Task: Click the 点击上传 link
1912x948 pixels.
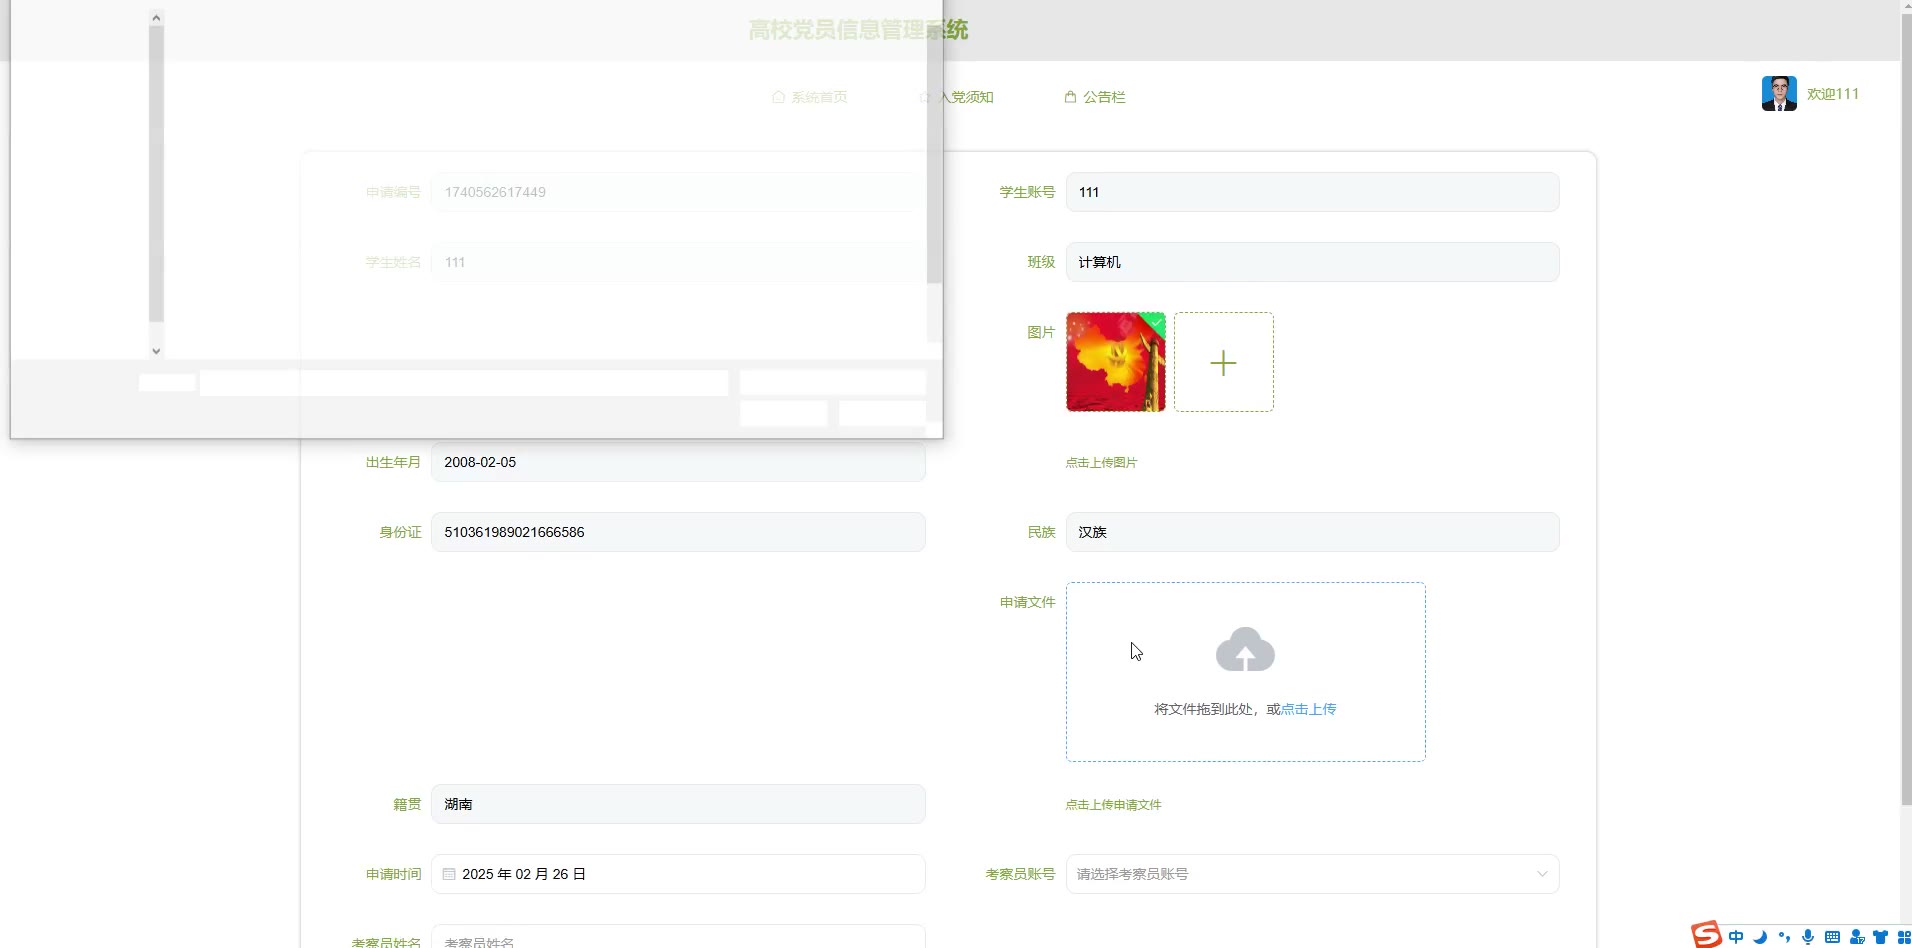Action: (1308, 709)
